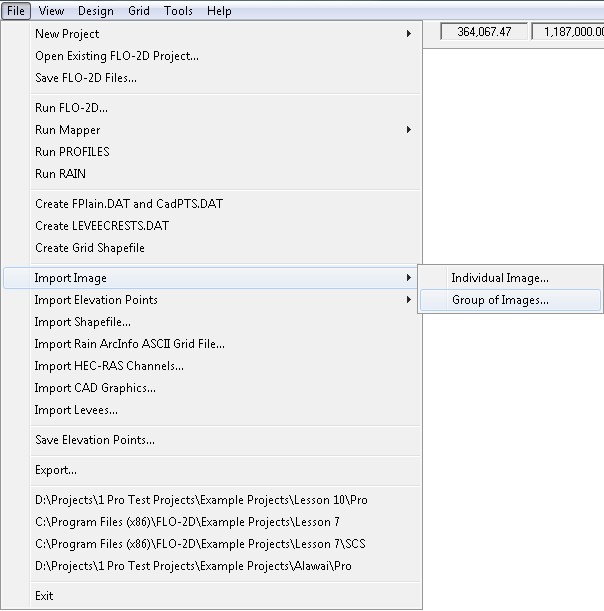This screenshot has height=611, width=604.
Task: Click the 364,067.47 coordinate field
Action: (483, 32)
